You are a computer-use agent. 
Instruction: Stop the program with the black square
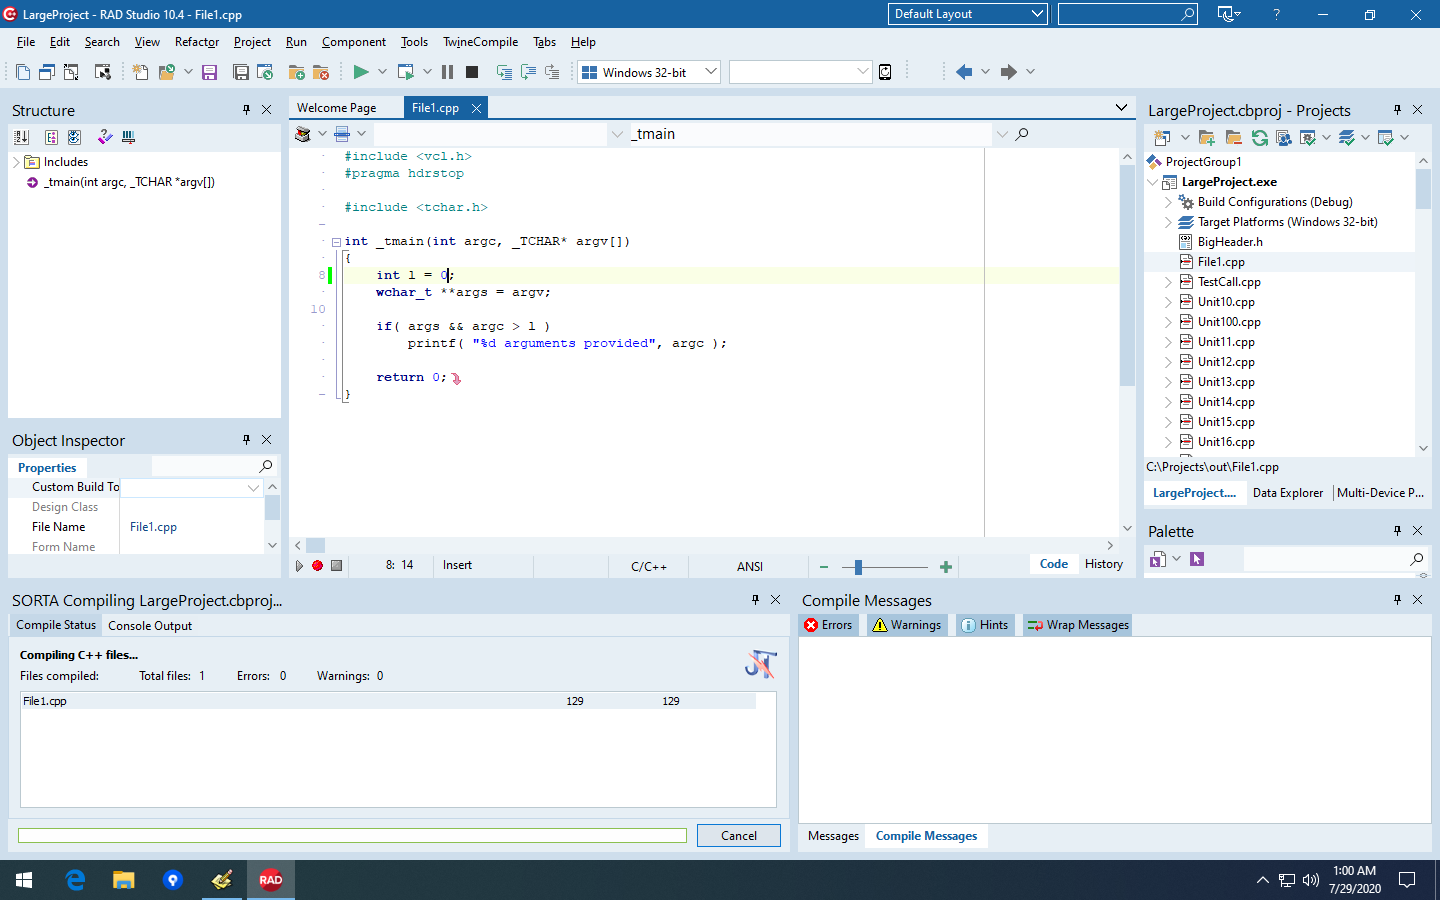(x=472, y=72)
